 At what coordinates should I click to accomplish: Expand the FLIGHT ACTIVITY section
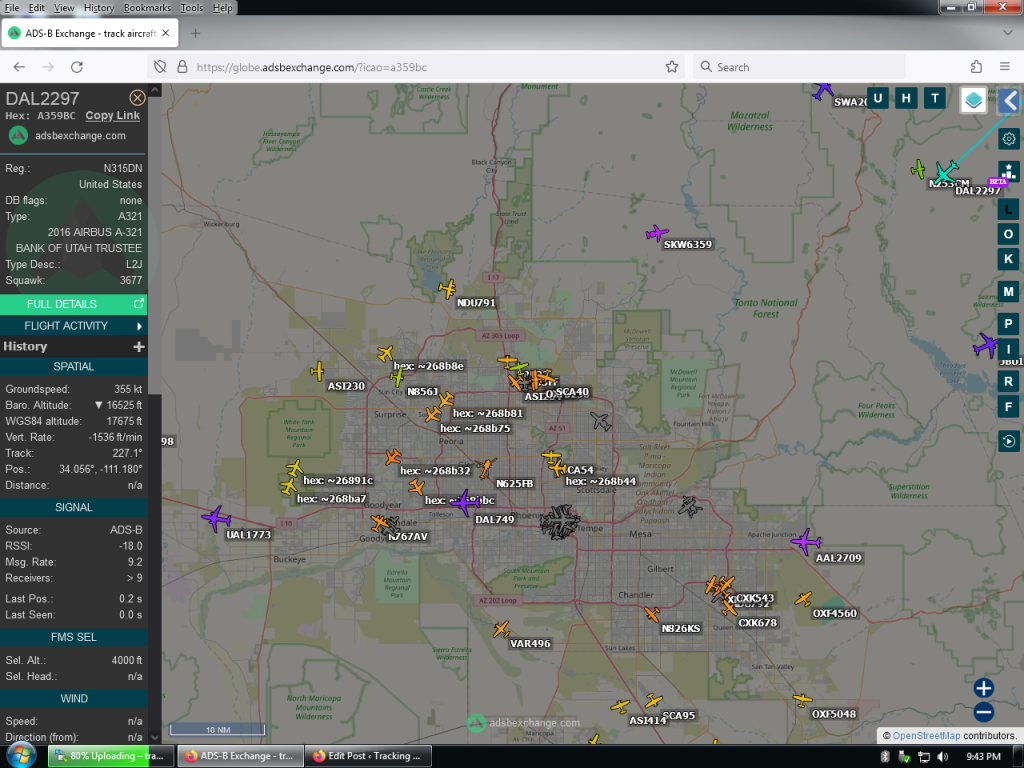[73, 325]
